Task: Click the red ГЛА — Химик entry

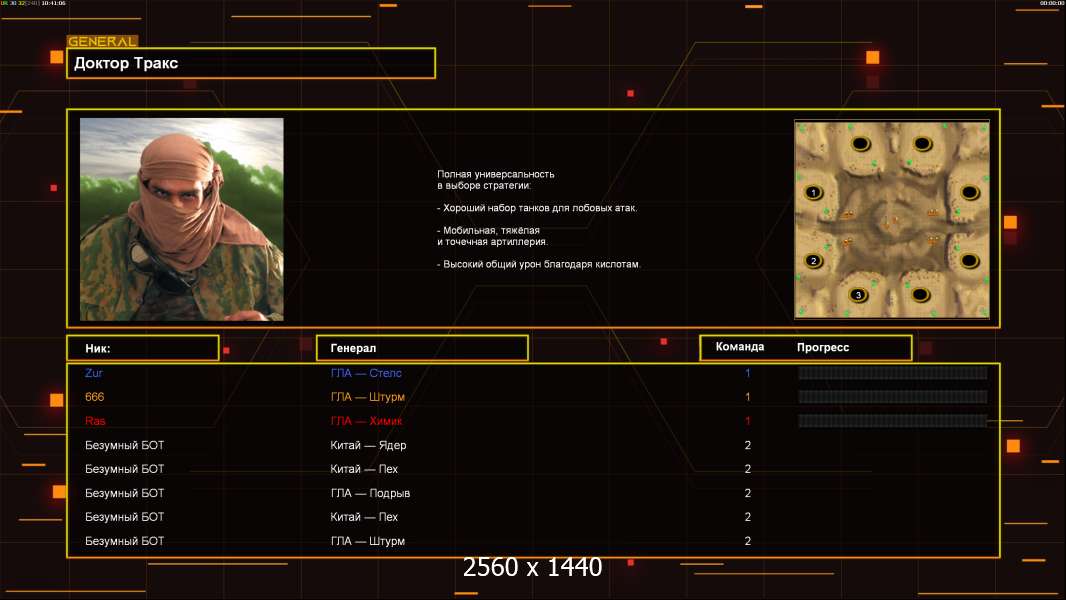Action: [366, 421]
